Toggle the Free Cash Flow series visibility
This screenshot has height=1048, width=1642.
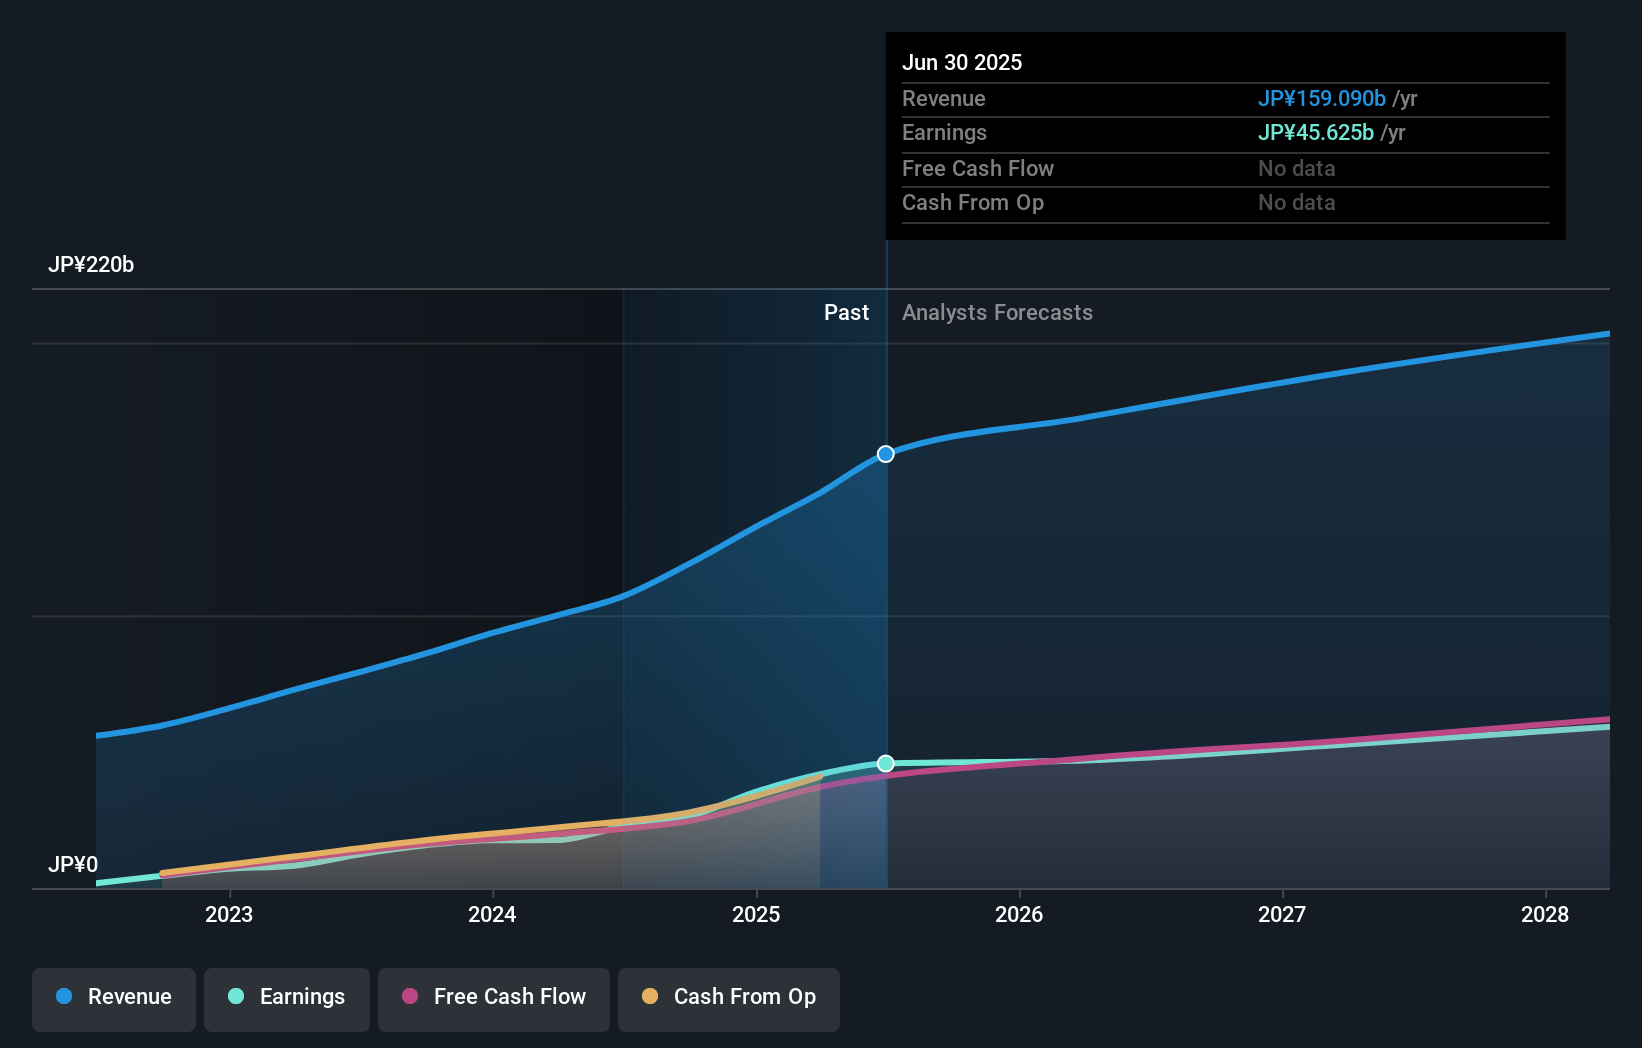(493, 999)
